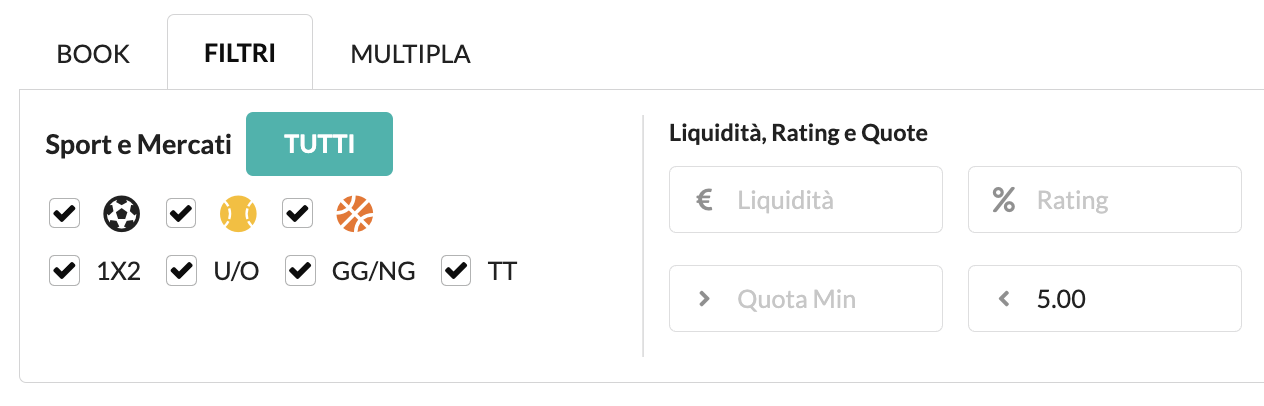Uncheck the tennis sport checkbox
Screen dimensions: 1264x406
click(181, 213)
